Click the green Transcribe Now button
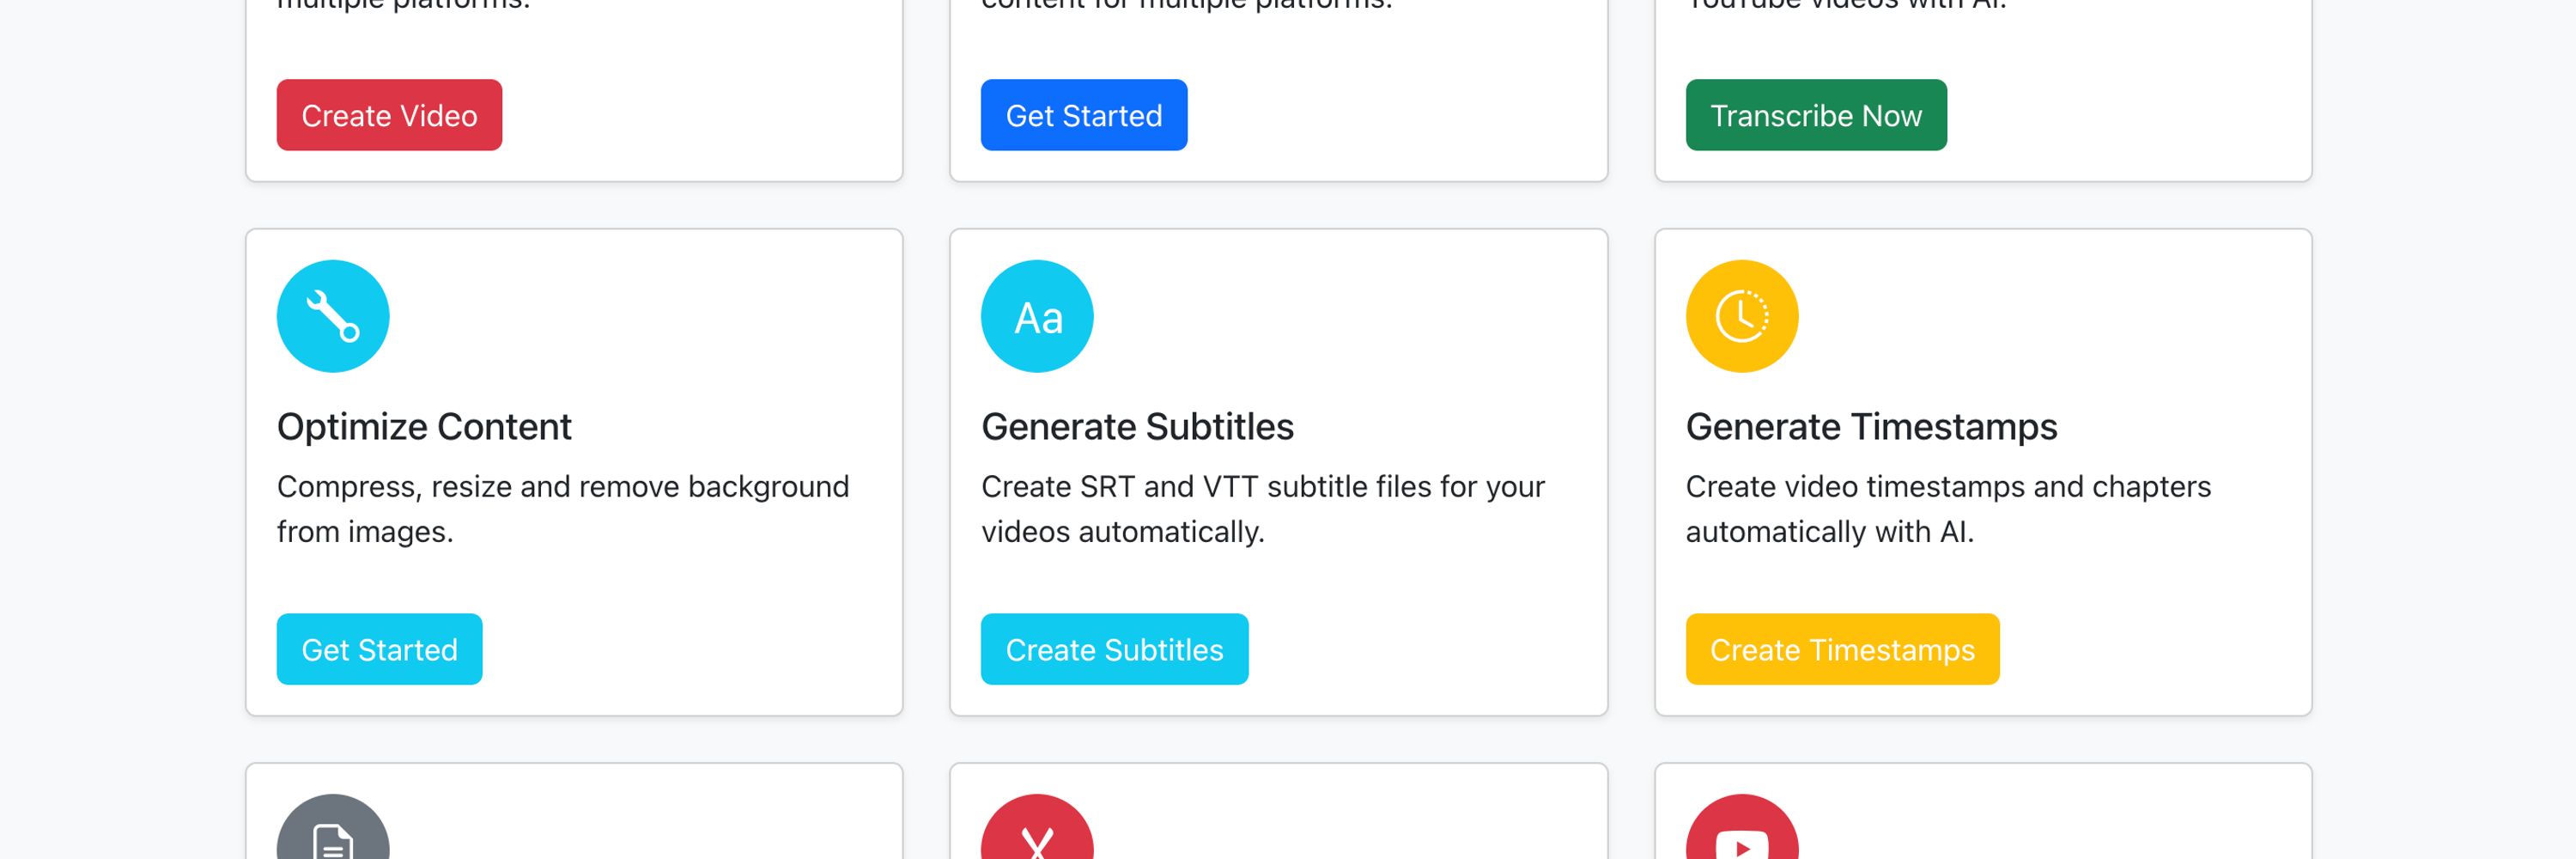 (1816, 115)
